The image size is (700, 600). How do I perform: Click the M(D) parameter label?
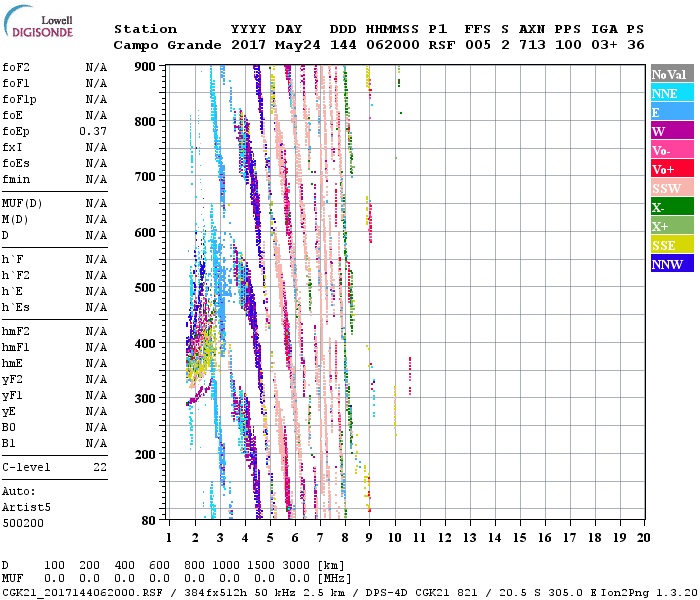coord(15,220)
